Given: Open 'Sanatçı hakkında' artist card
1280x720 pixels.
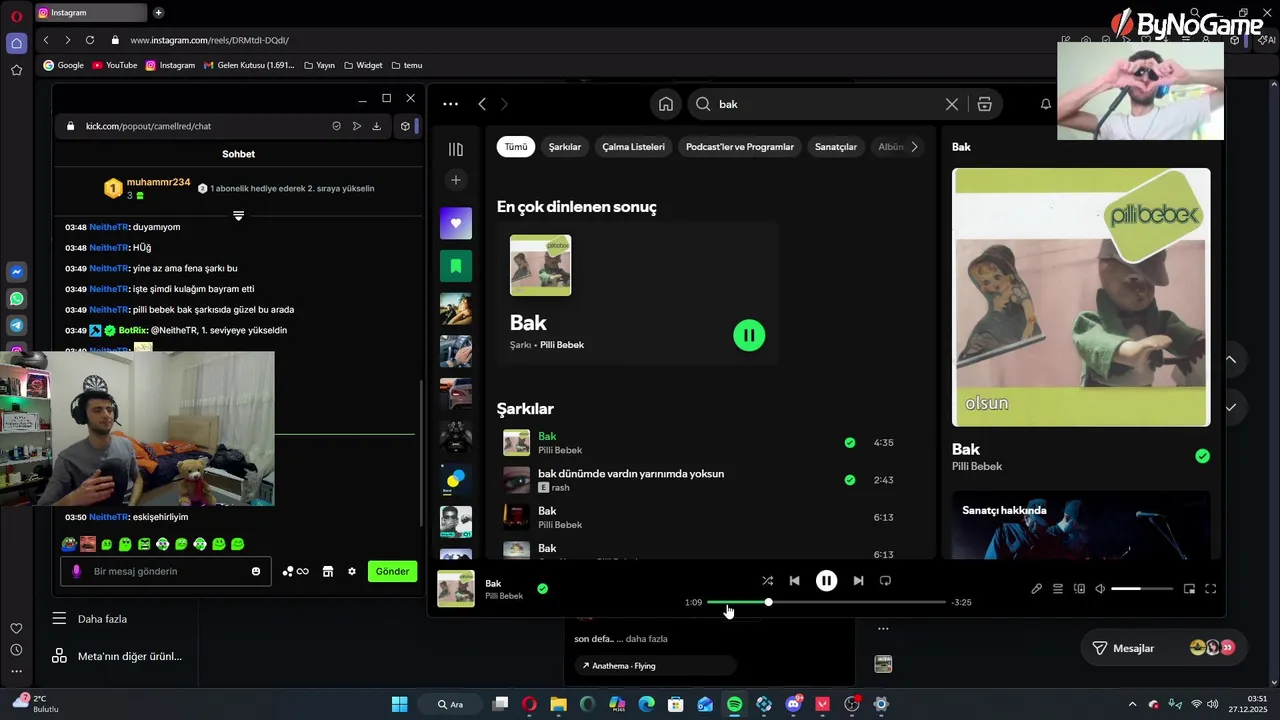Looking at the screenshot, I should (x=1081, y=525).
